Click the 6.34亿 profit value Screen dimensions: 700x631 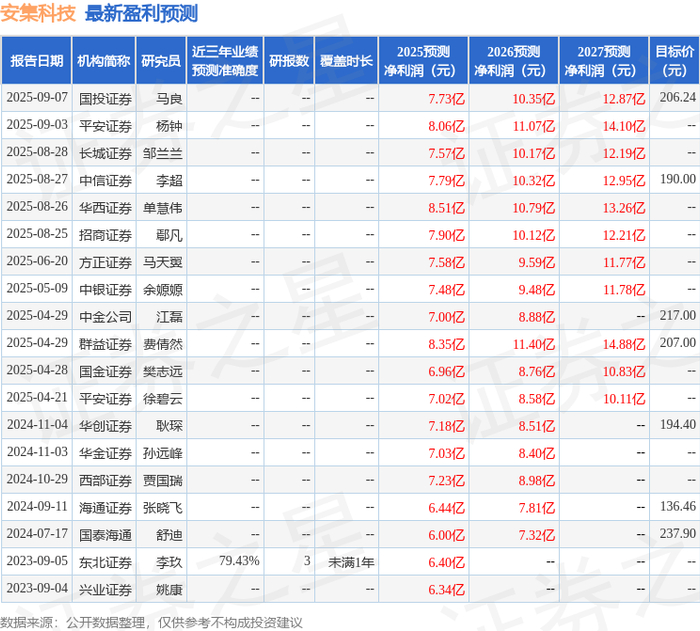click(x=446, y=589)
